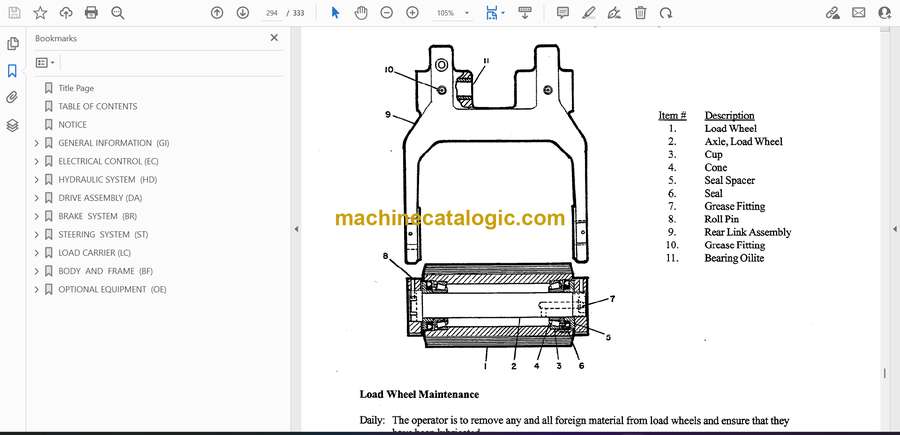Click the Save file icon

point(14,13)
